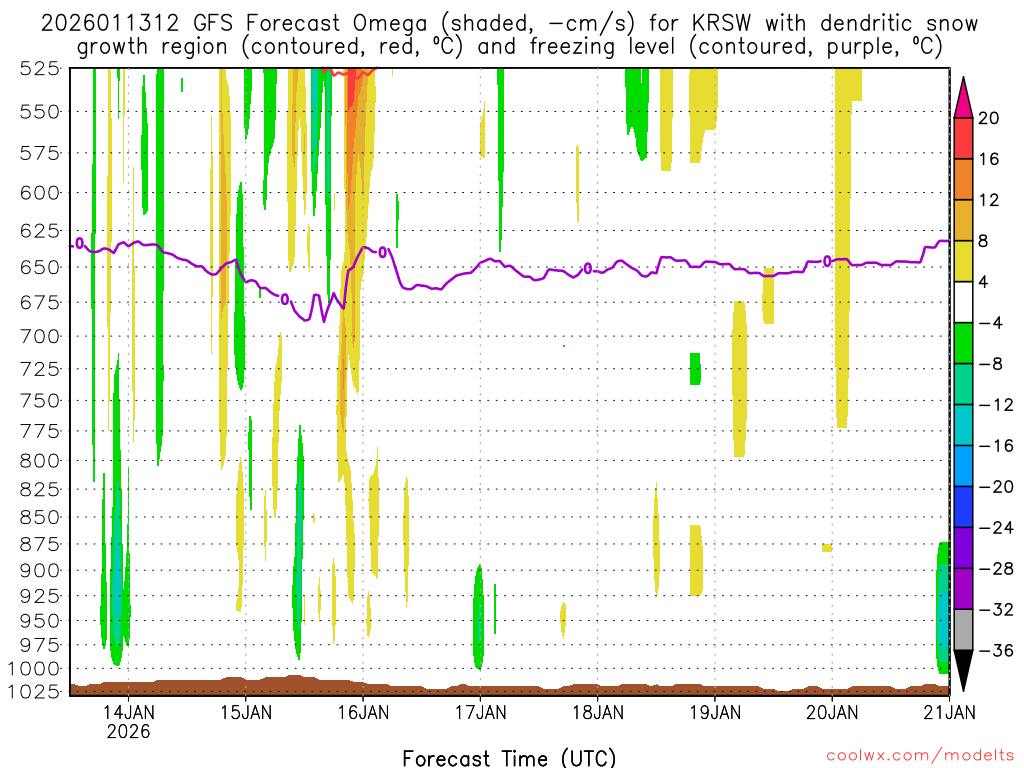Click the chart title line starting 2026011312 GFS
This screenshot has width=1024, height=768.
tap(509, 24)
